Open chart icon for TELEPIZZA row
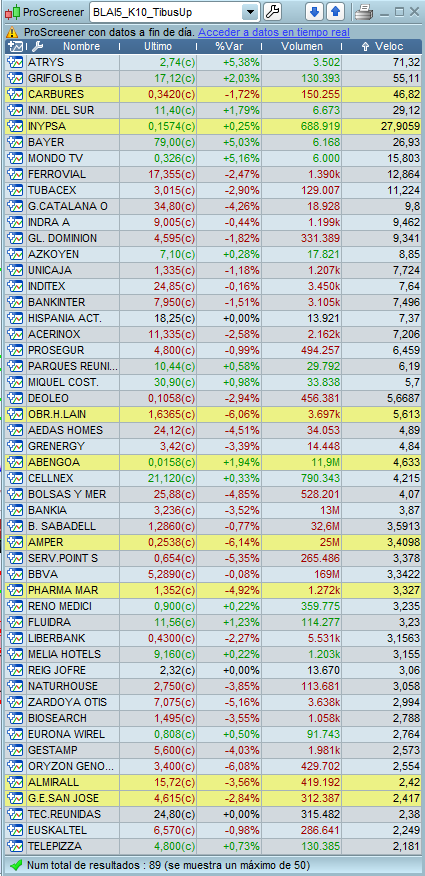Image resolution: width=425 pixels, height=876 pixels. pyautogui.click(x=14, y=846)
